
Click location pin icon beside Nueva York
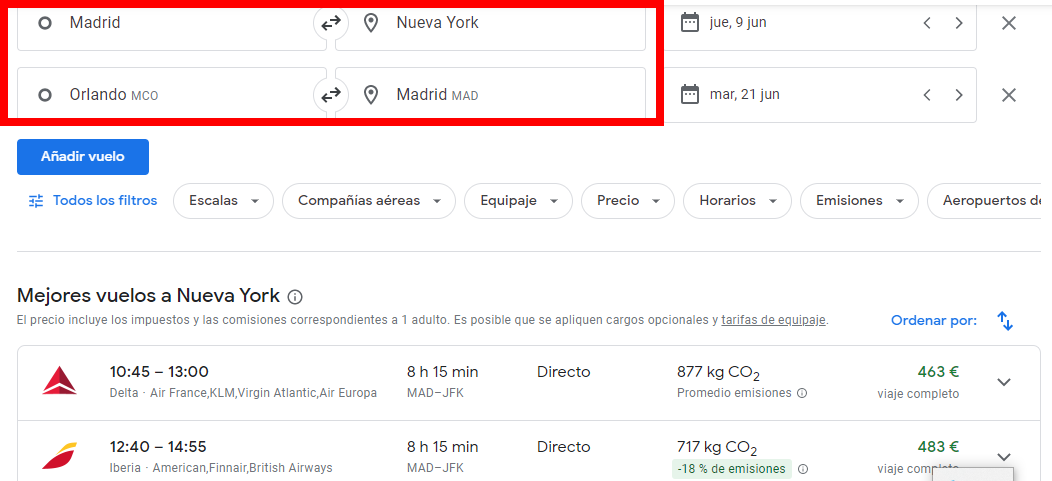point(370,23)
